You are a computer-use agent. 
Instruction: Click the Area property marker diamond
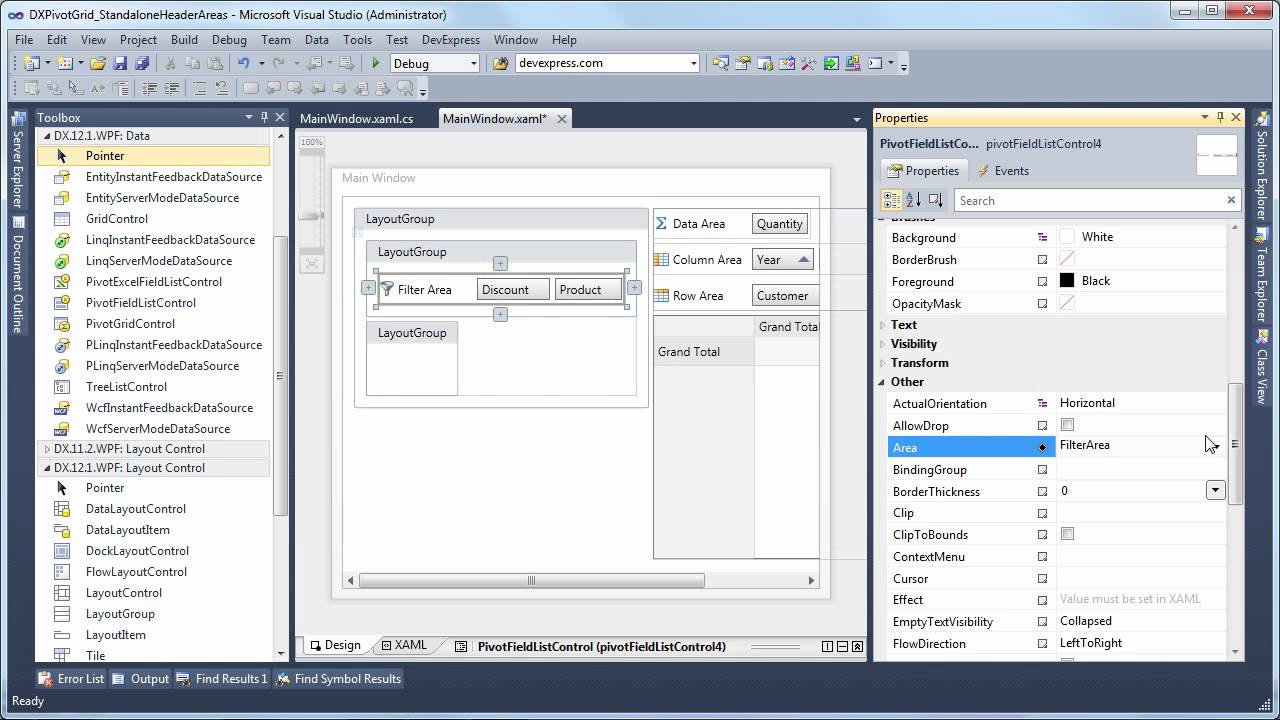click(1042, 448)
